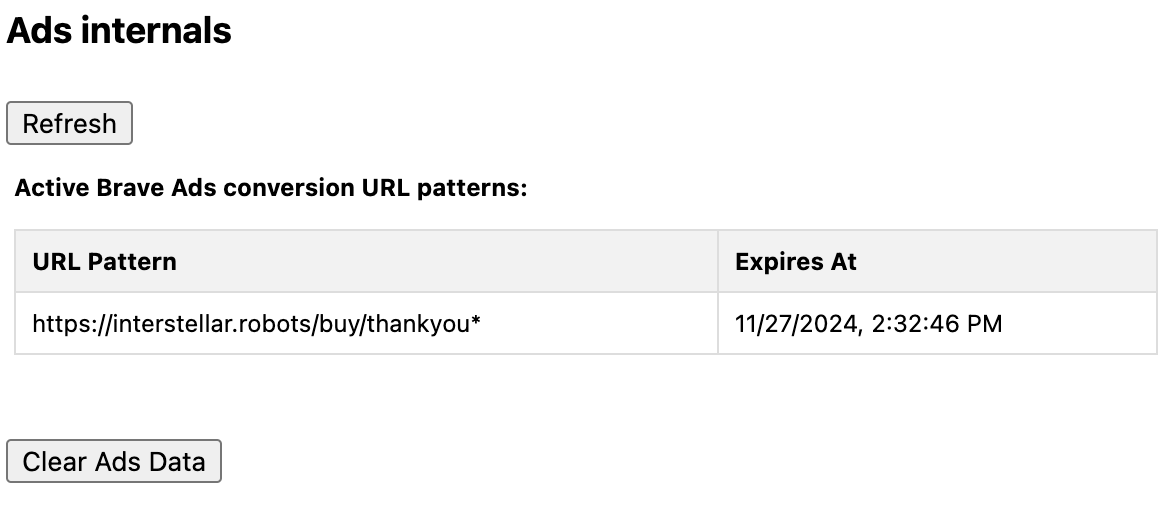Click the Refresh button
This screenshot has height=510, width=1170.
click(69, 124)
